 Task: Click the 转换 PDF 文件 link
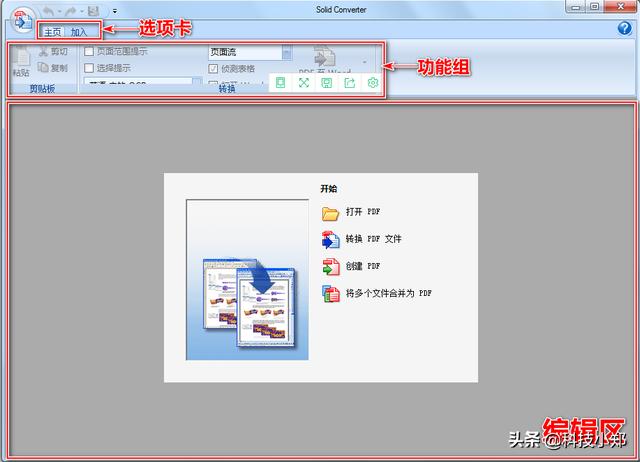click(x=373, y=239)
